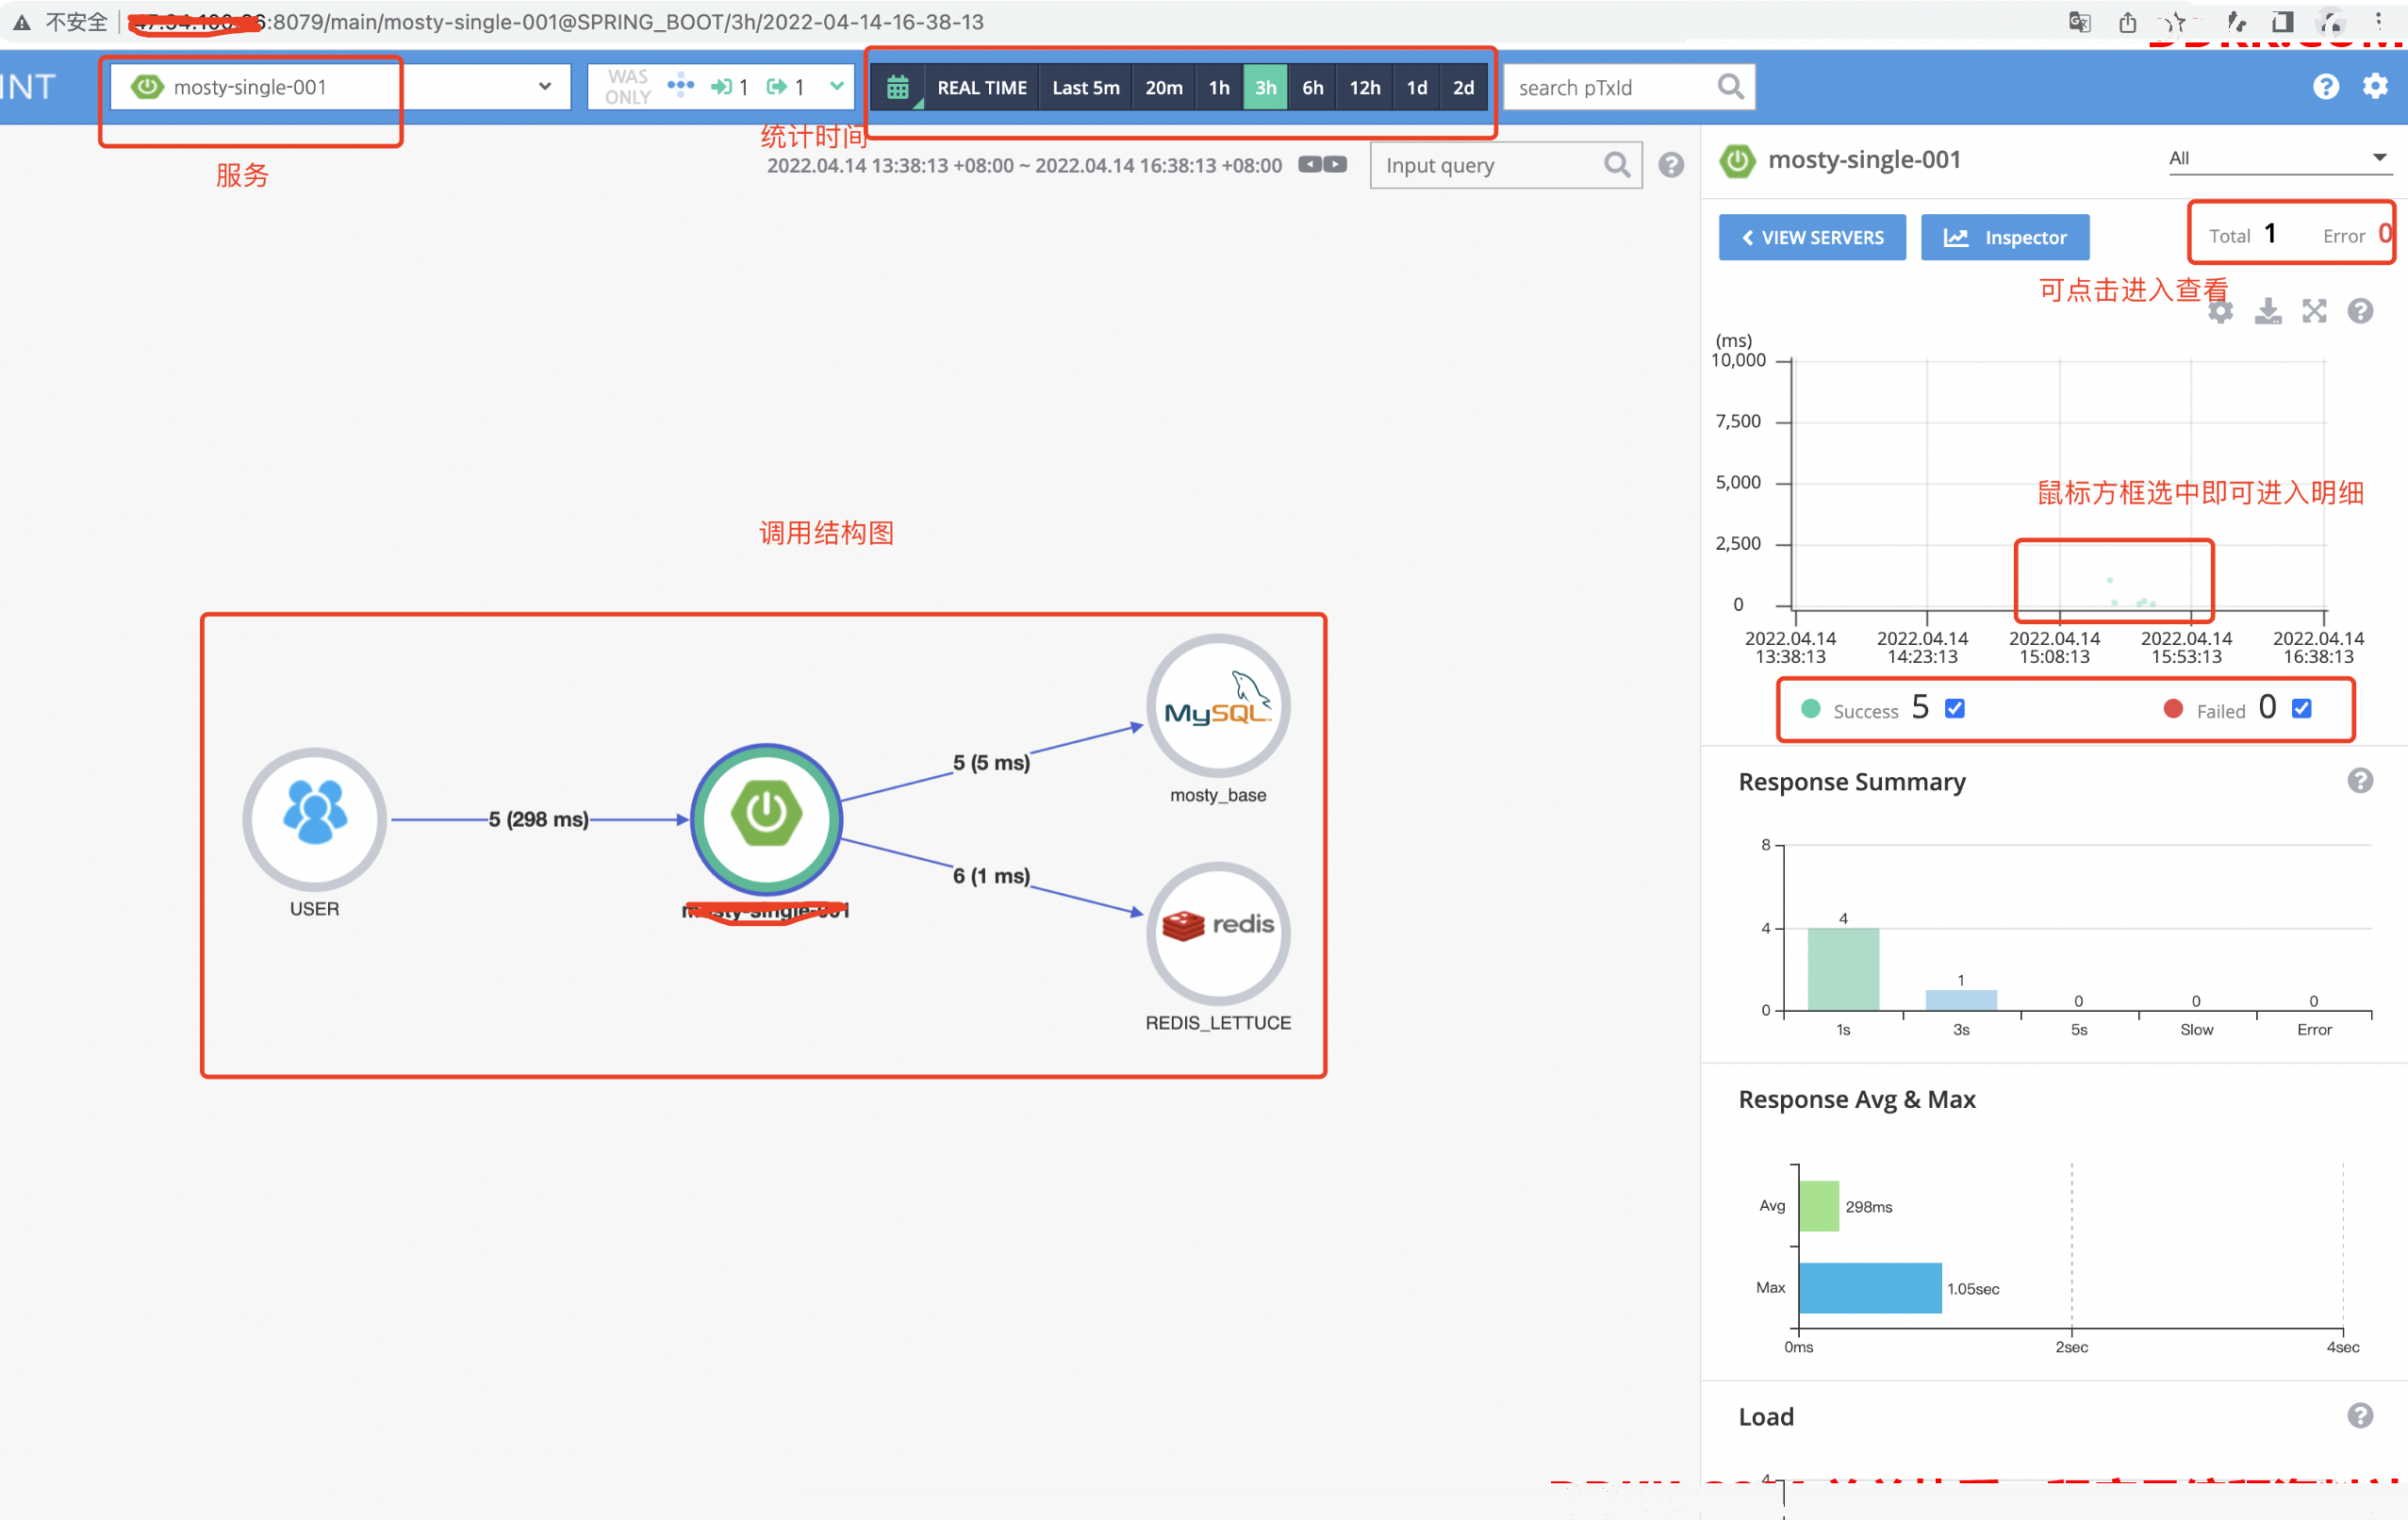Click the inbound depth icon
Image resolution: width=2408 pixels, height=1520 pixels.
(721, 87)
